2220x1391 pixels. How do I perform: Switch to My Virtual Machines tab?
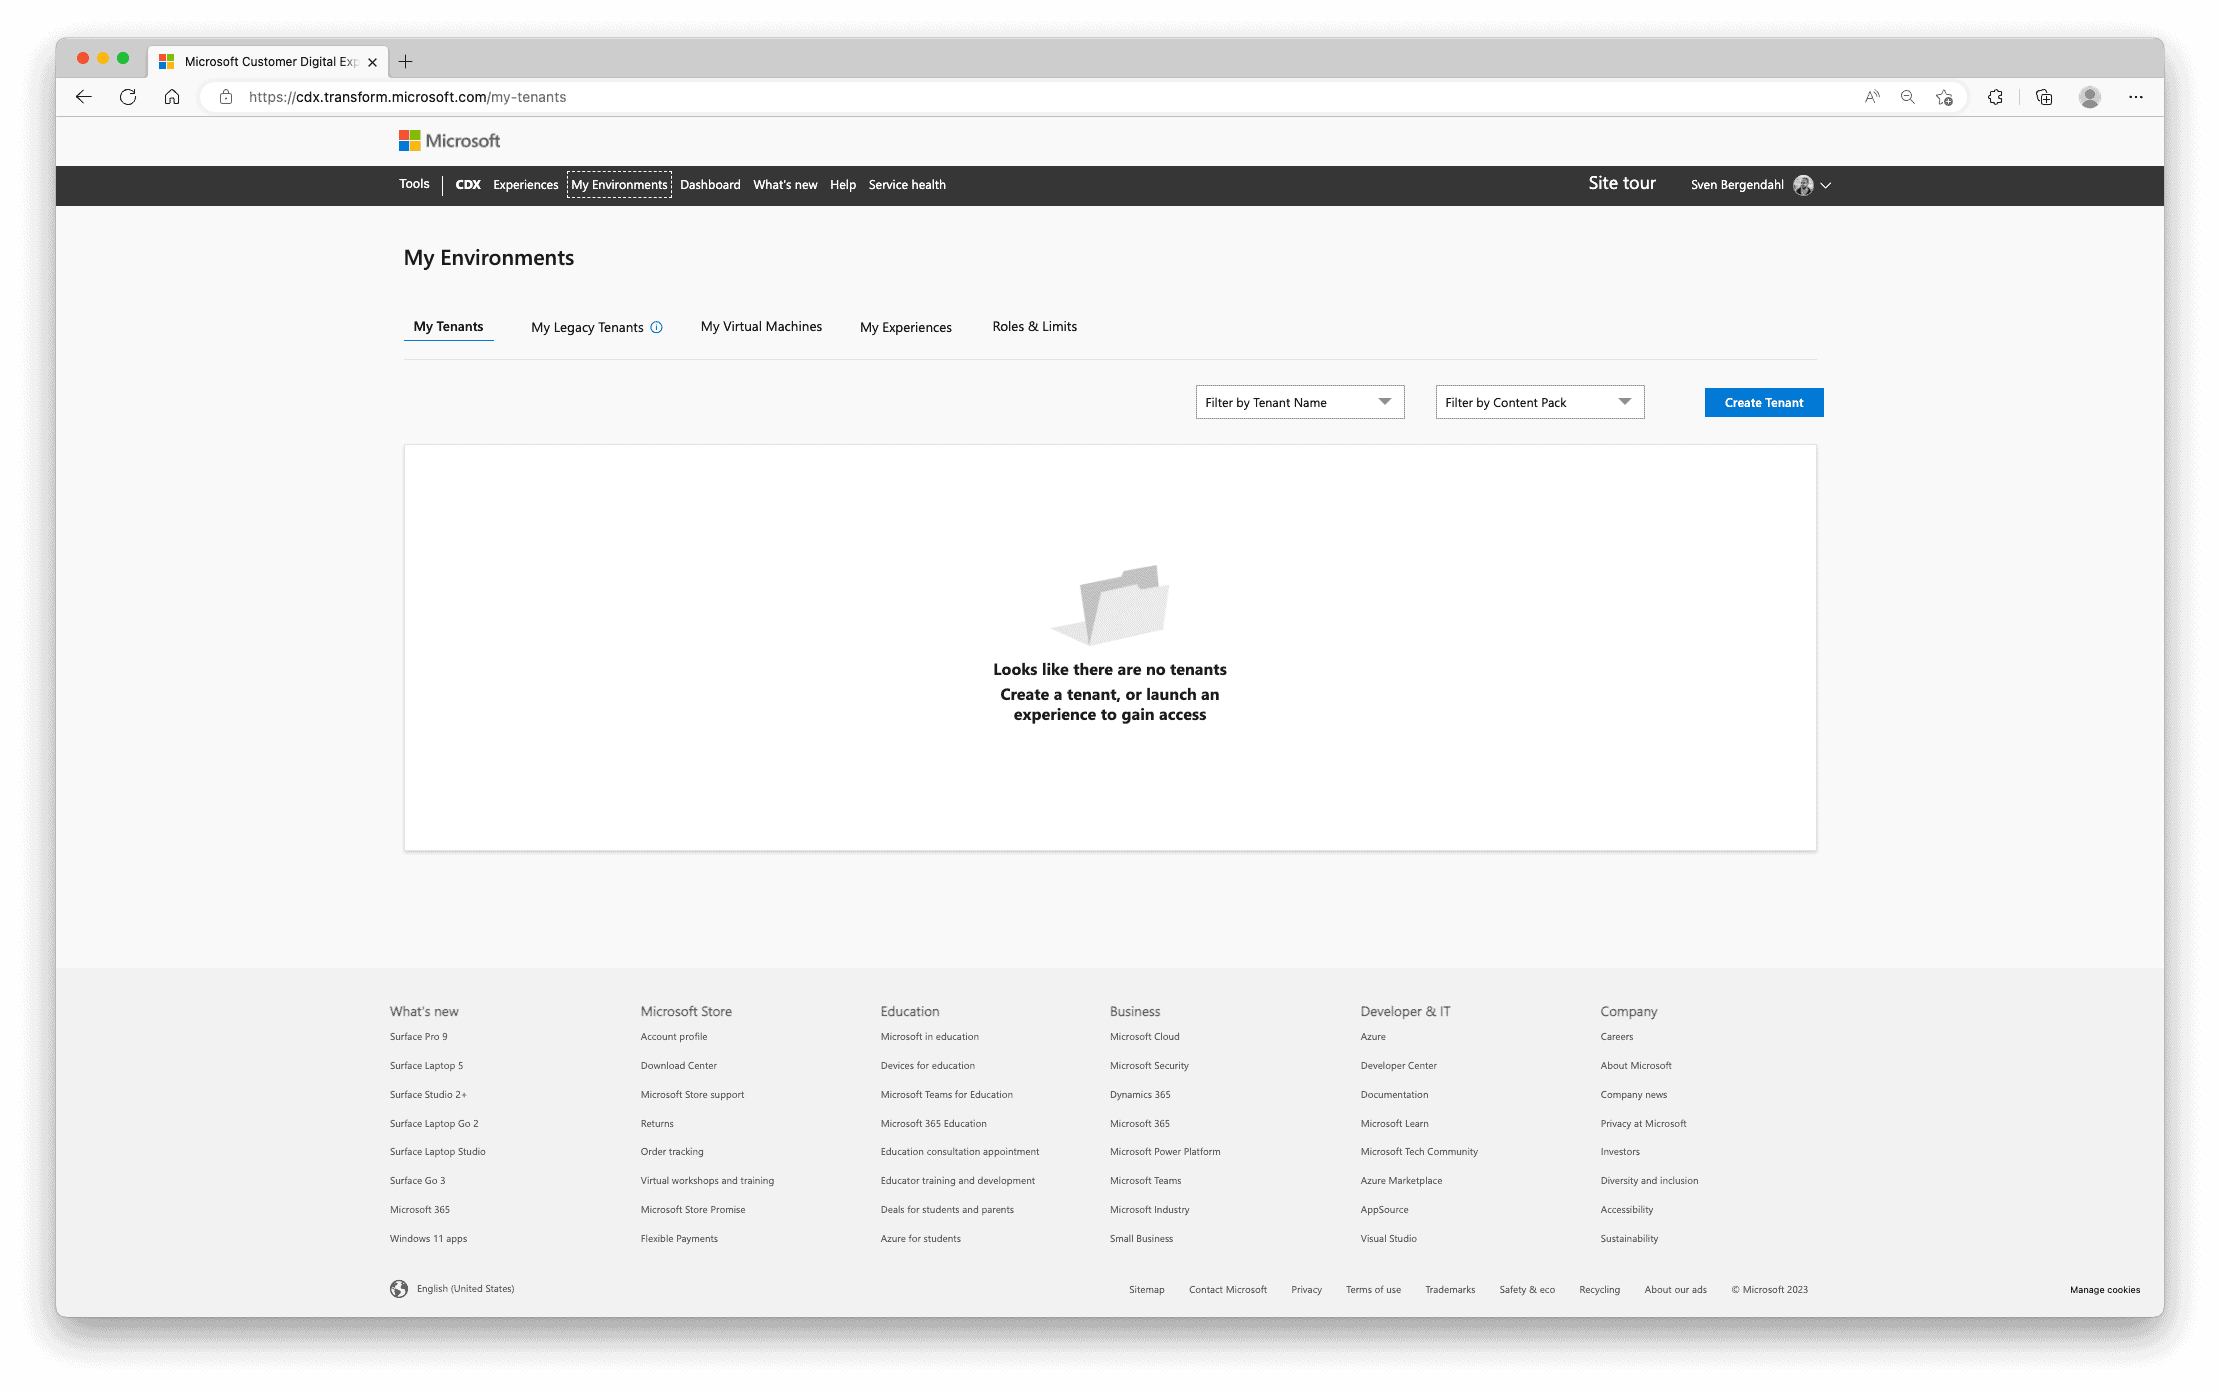coord(761,327)
